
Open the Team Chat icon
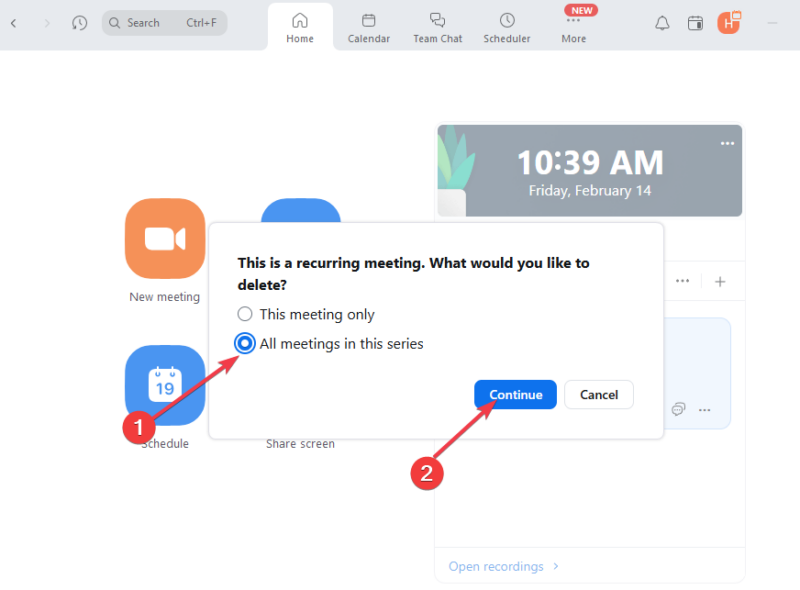coord(437,25)
